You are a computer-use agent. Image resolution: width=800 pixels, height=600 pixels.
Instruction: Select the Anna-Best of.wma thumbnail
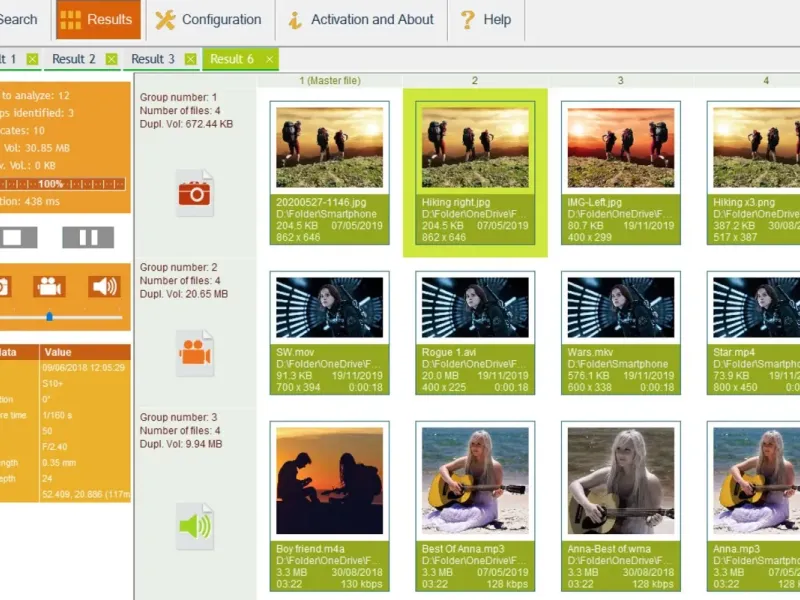[621, 481]
